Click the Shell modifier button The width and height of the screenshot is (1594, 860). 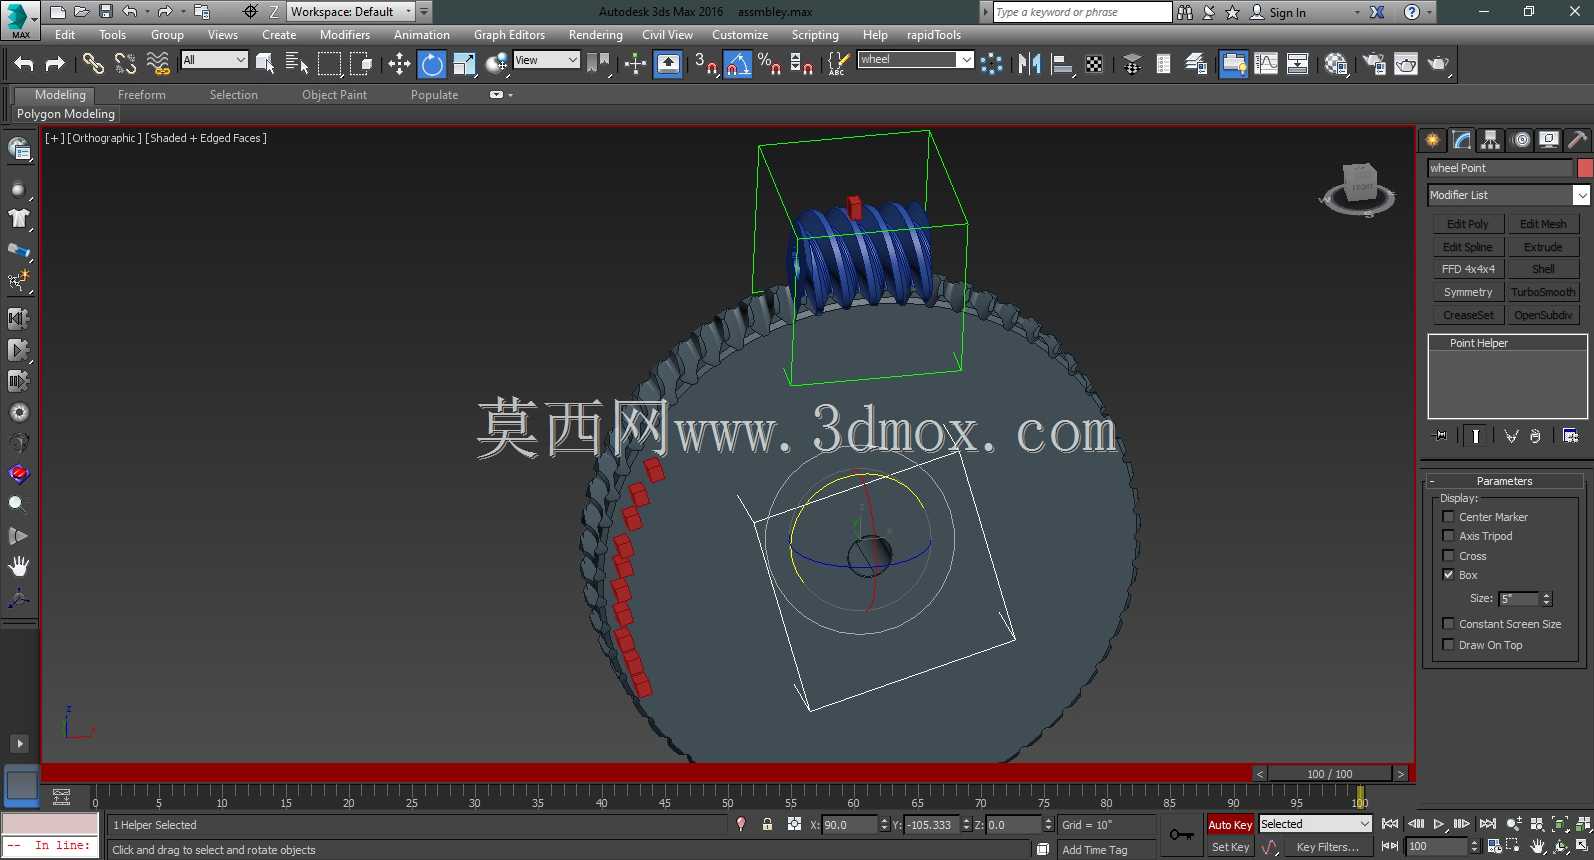1543,269
